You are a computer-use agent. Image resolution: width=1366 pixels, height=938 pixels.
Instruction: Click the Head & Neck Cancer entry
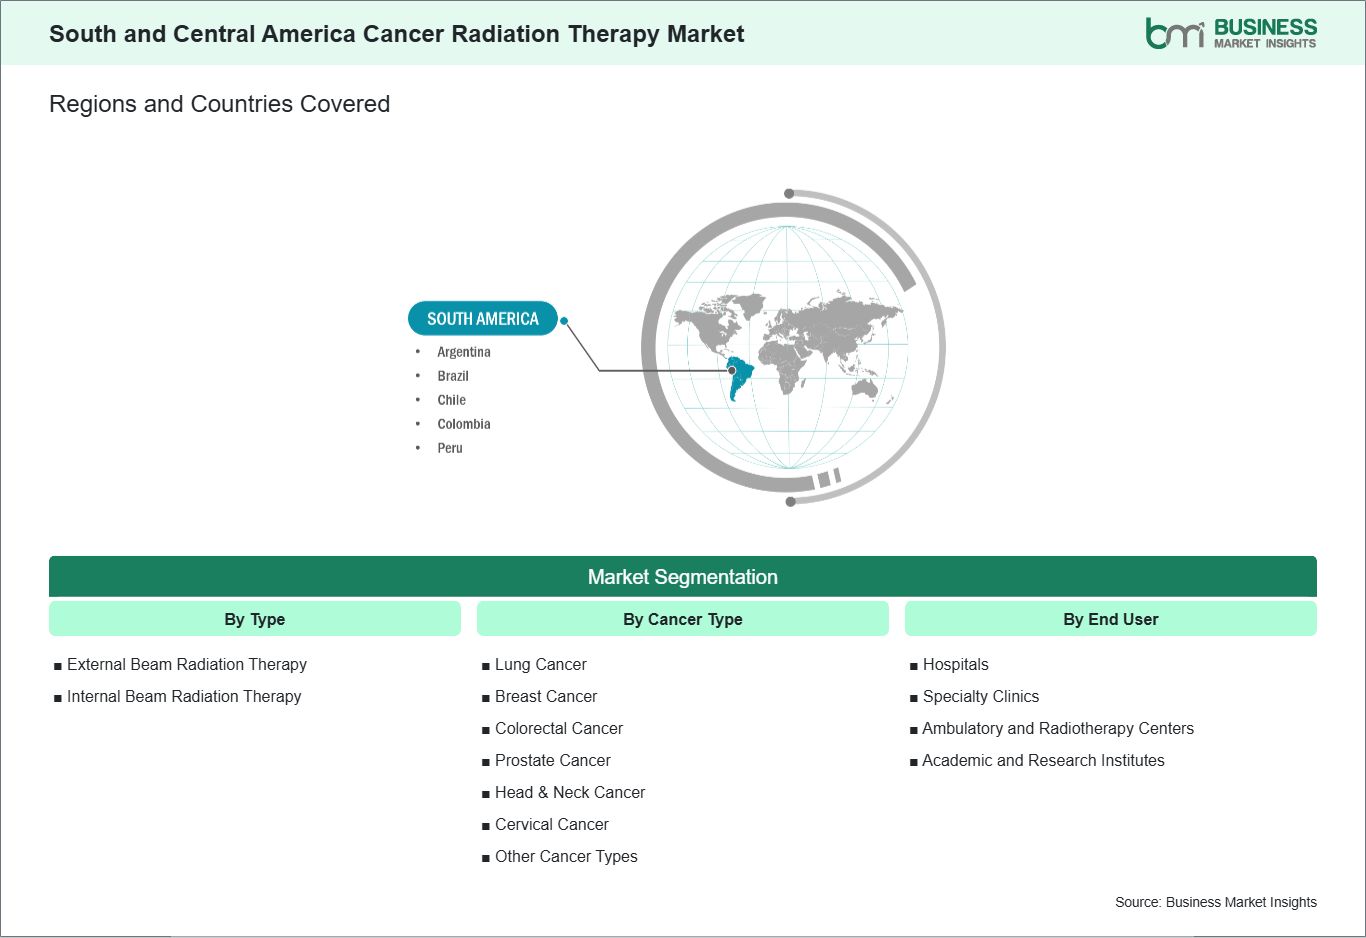click(569, 793)
